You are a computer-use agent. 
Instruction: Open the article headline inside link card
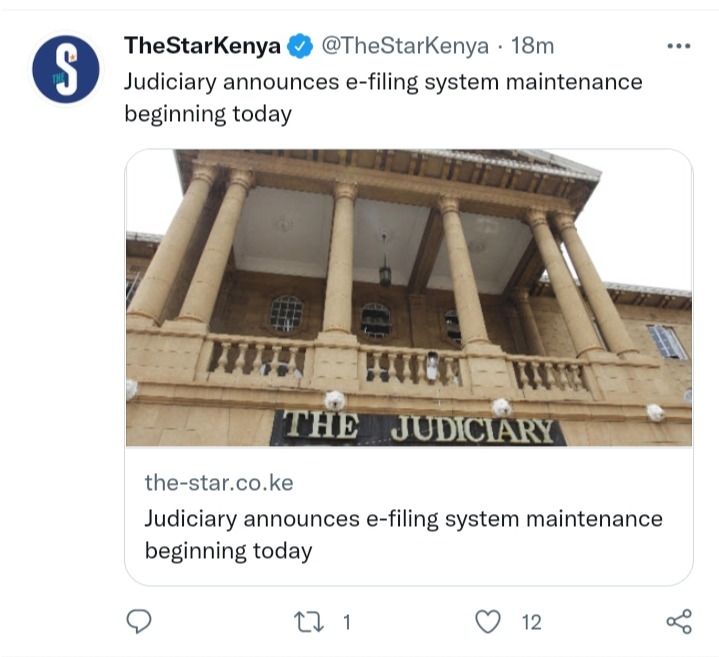click(x=404, y=535)
